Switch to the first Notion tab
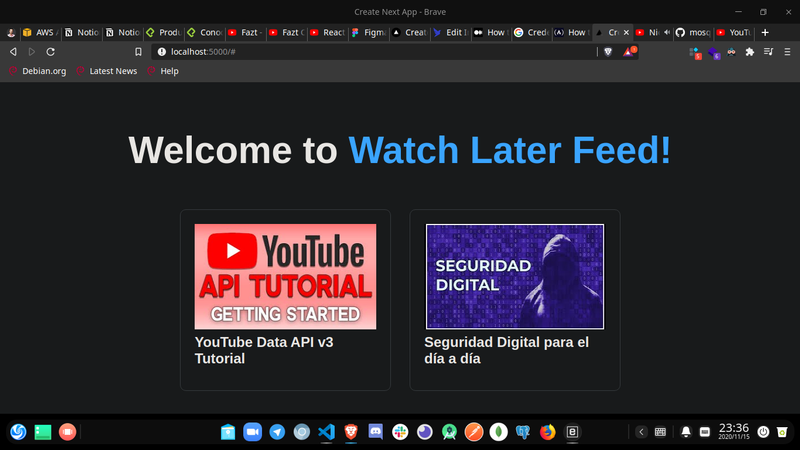800x450 pixels. 82,32
